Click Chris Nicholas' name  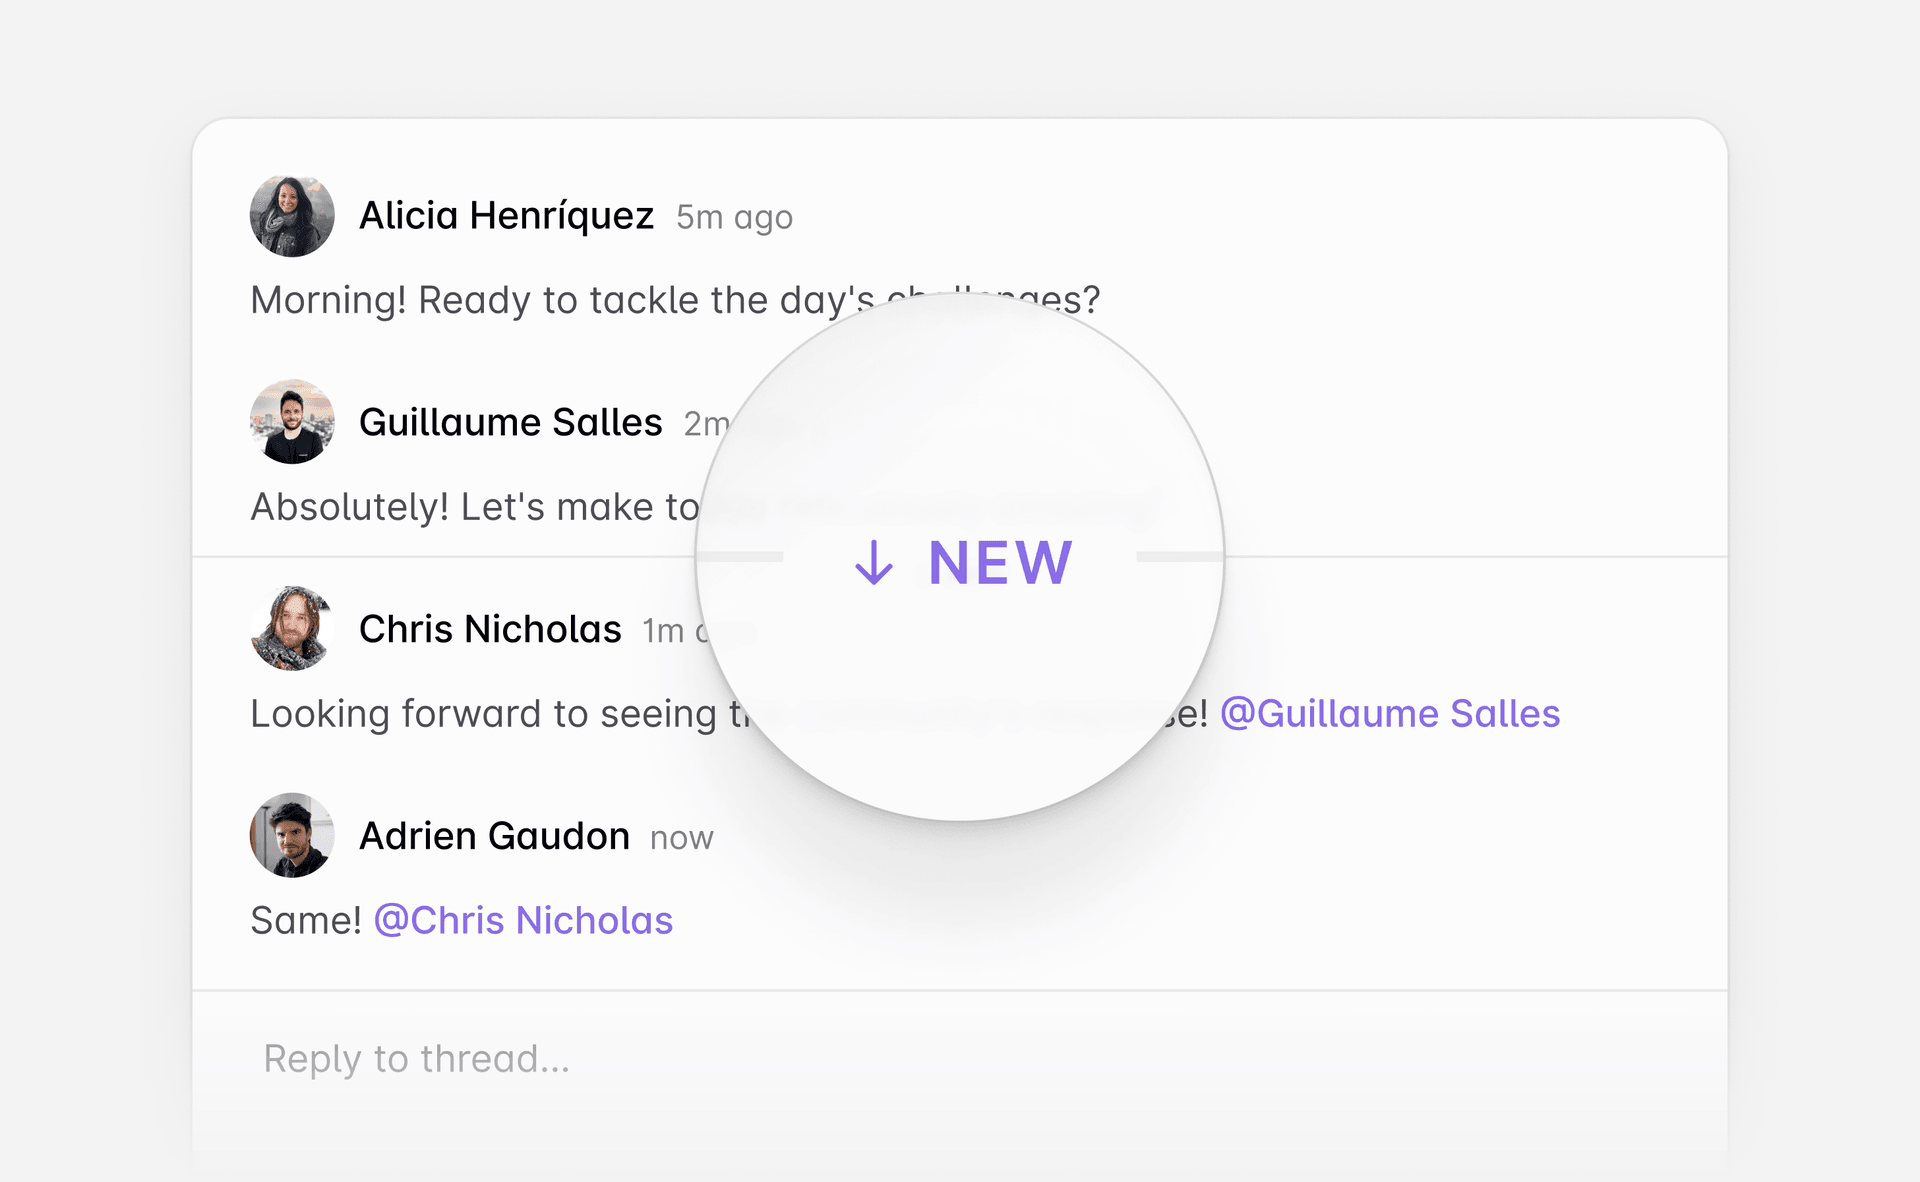point(489,630)
